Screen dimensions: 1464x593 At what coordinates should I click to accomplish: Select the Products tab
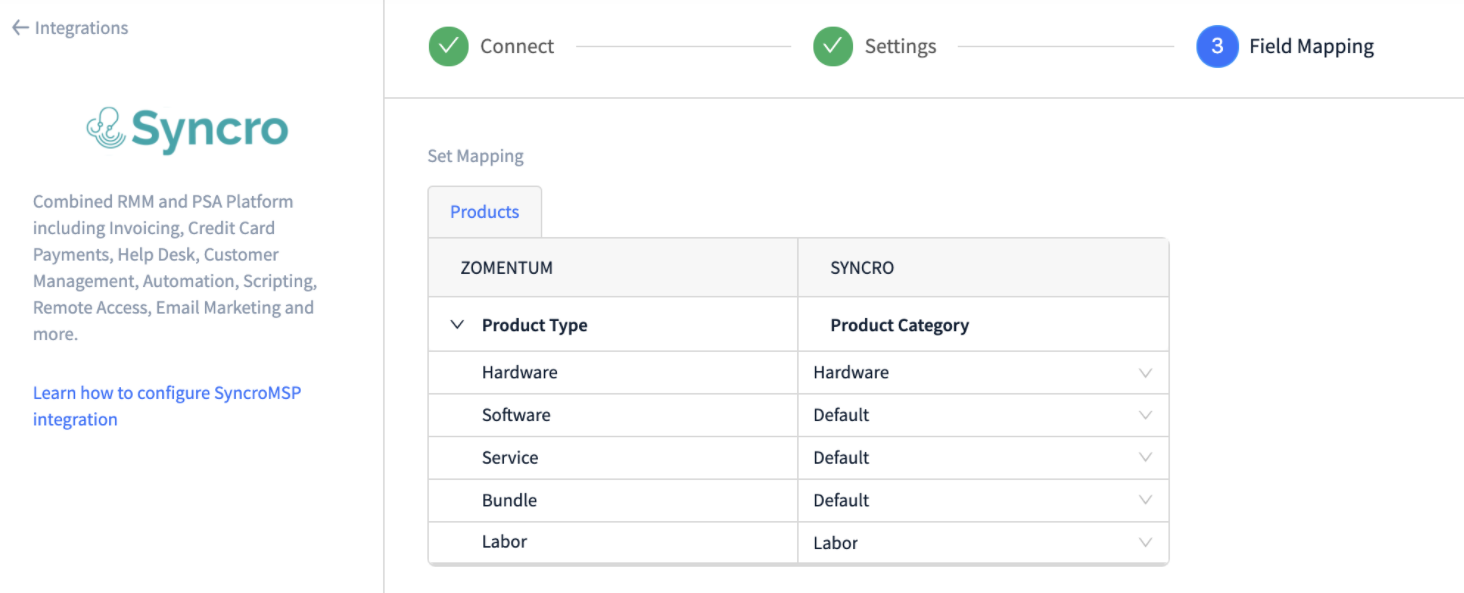(x=484, y=212)
